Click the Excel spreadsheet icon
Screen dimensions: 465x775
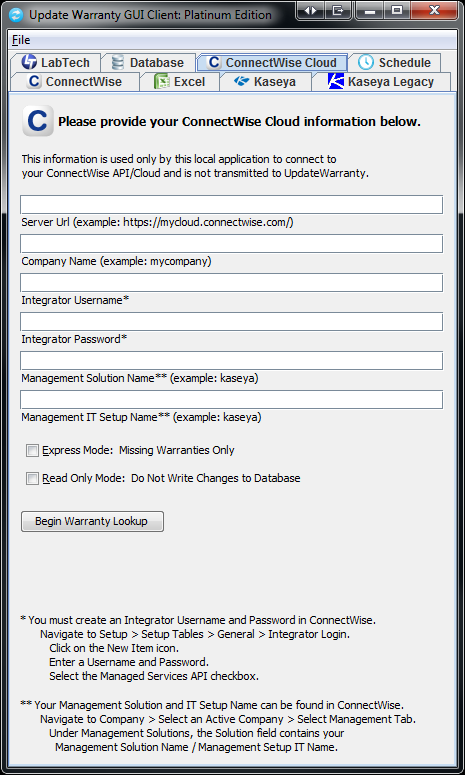[x=162, y=82]
